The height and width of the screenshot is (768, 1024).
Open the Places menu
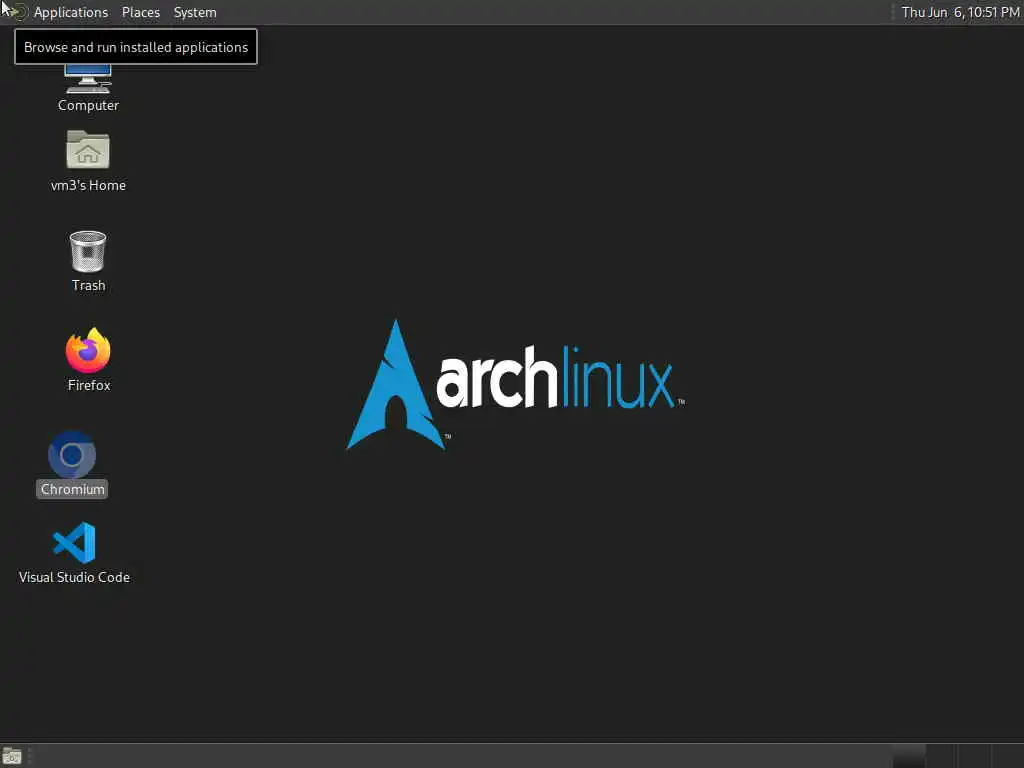point(140,12)
